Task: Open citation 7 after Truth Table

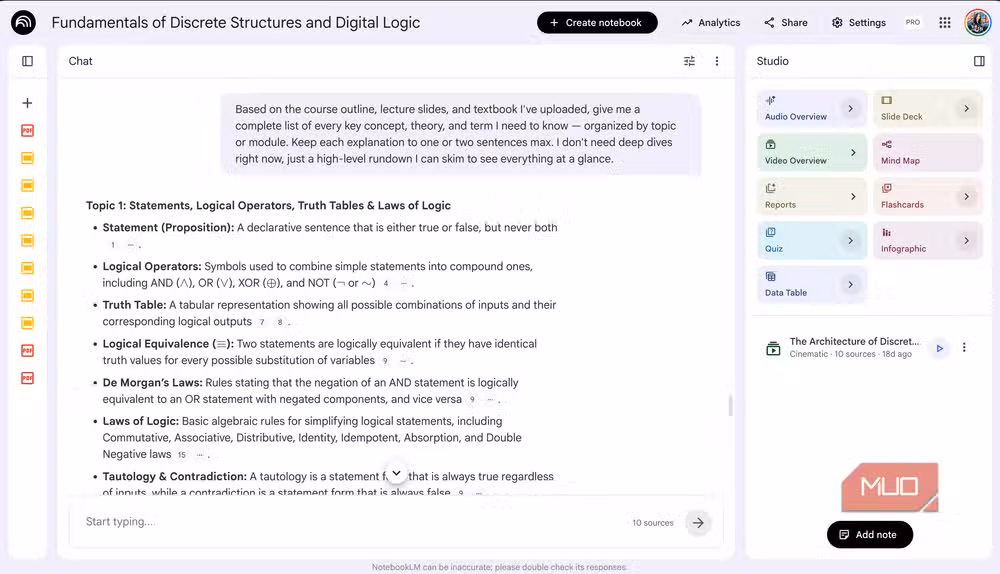Action: click(x=261, y=322)
